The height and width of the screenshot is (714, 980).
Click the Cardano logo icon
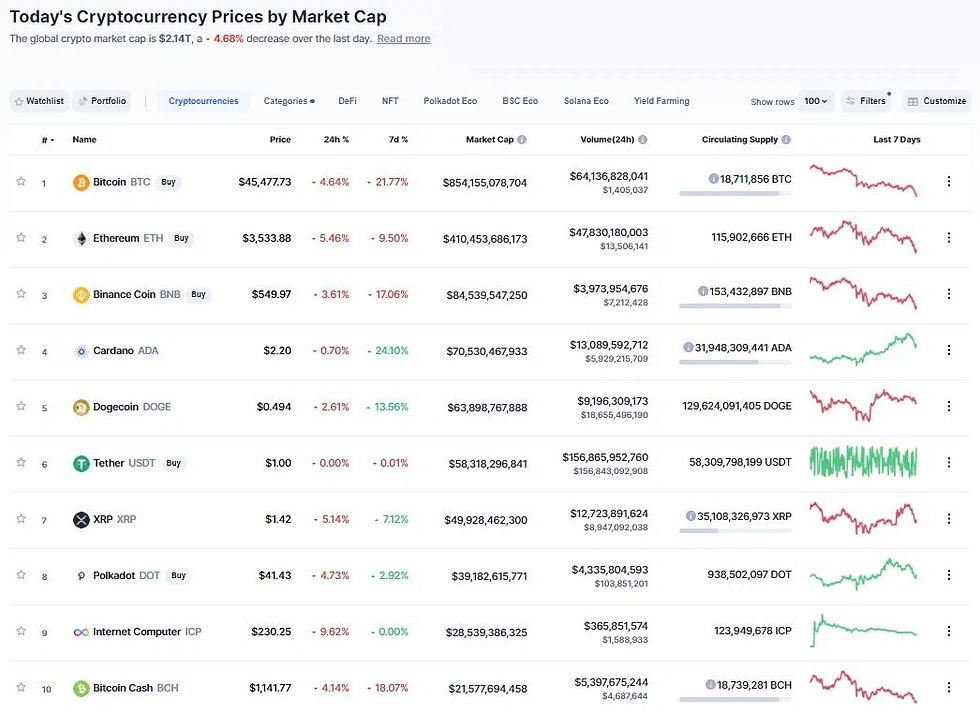coord(81,351)
